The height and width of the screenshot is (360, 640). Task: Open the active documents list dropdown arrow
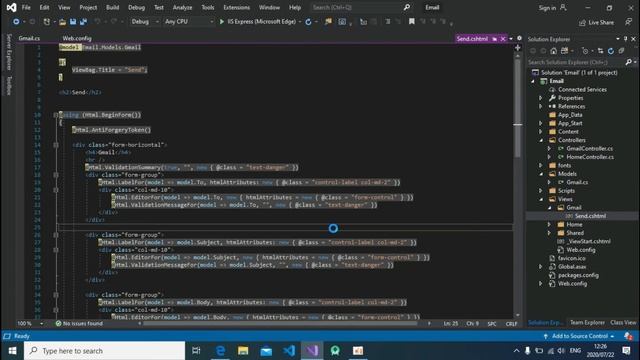coord(511,39)
